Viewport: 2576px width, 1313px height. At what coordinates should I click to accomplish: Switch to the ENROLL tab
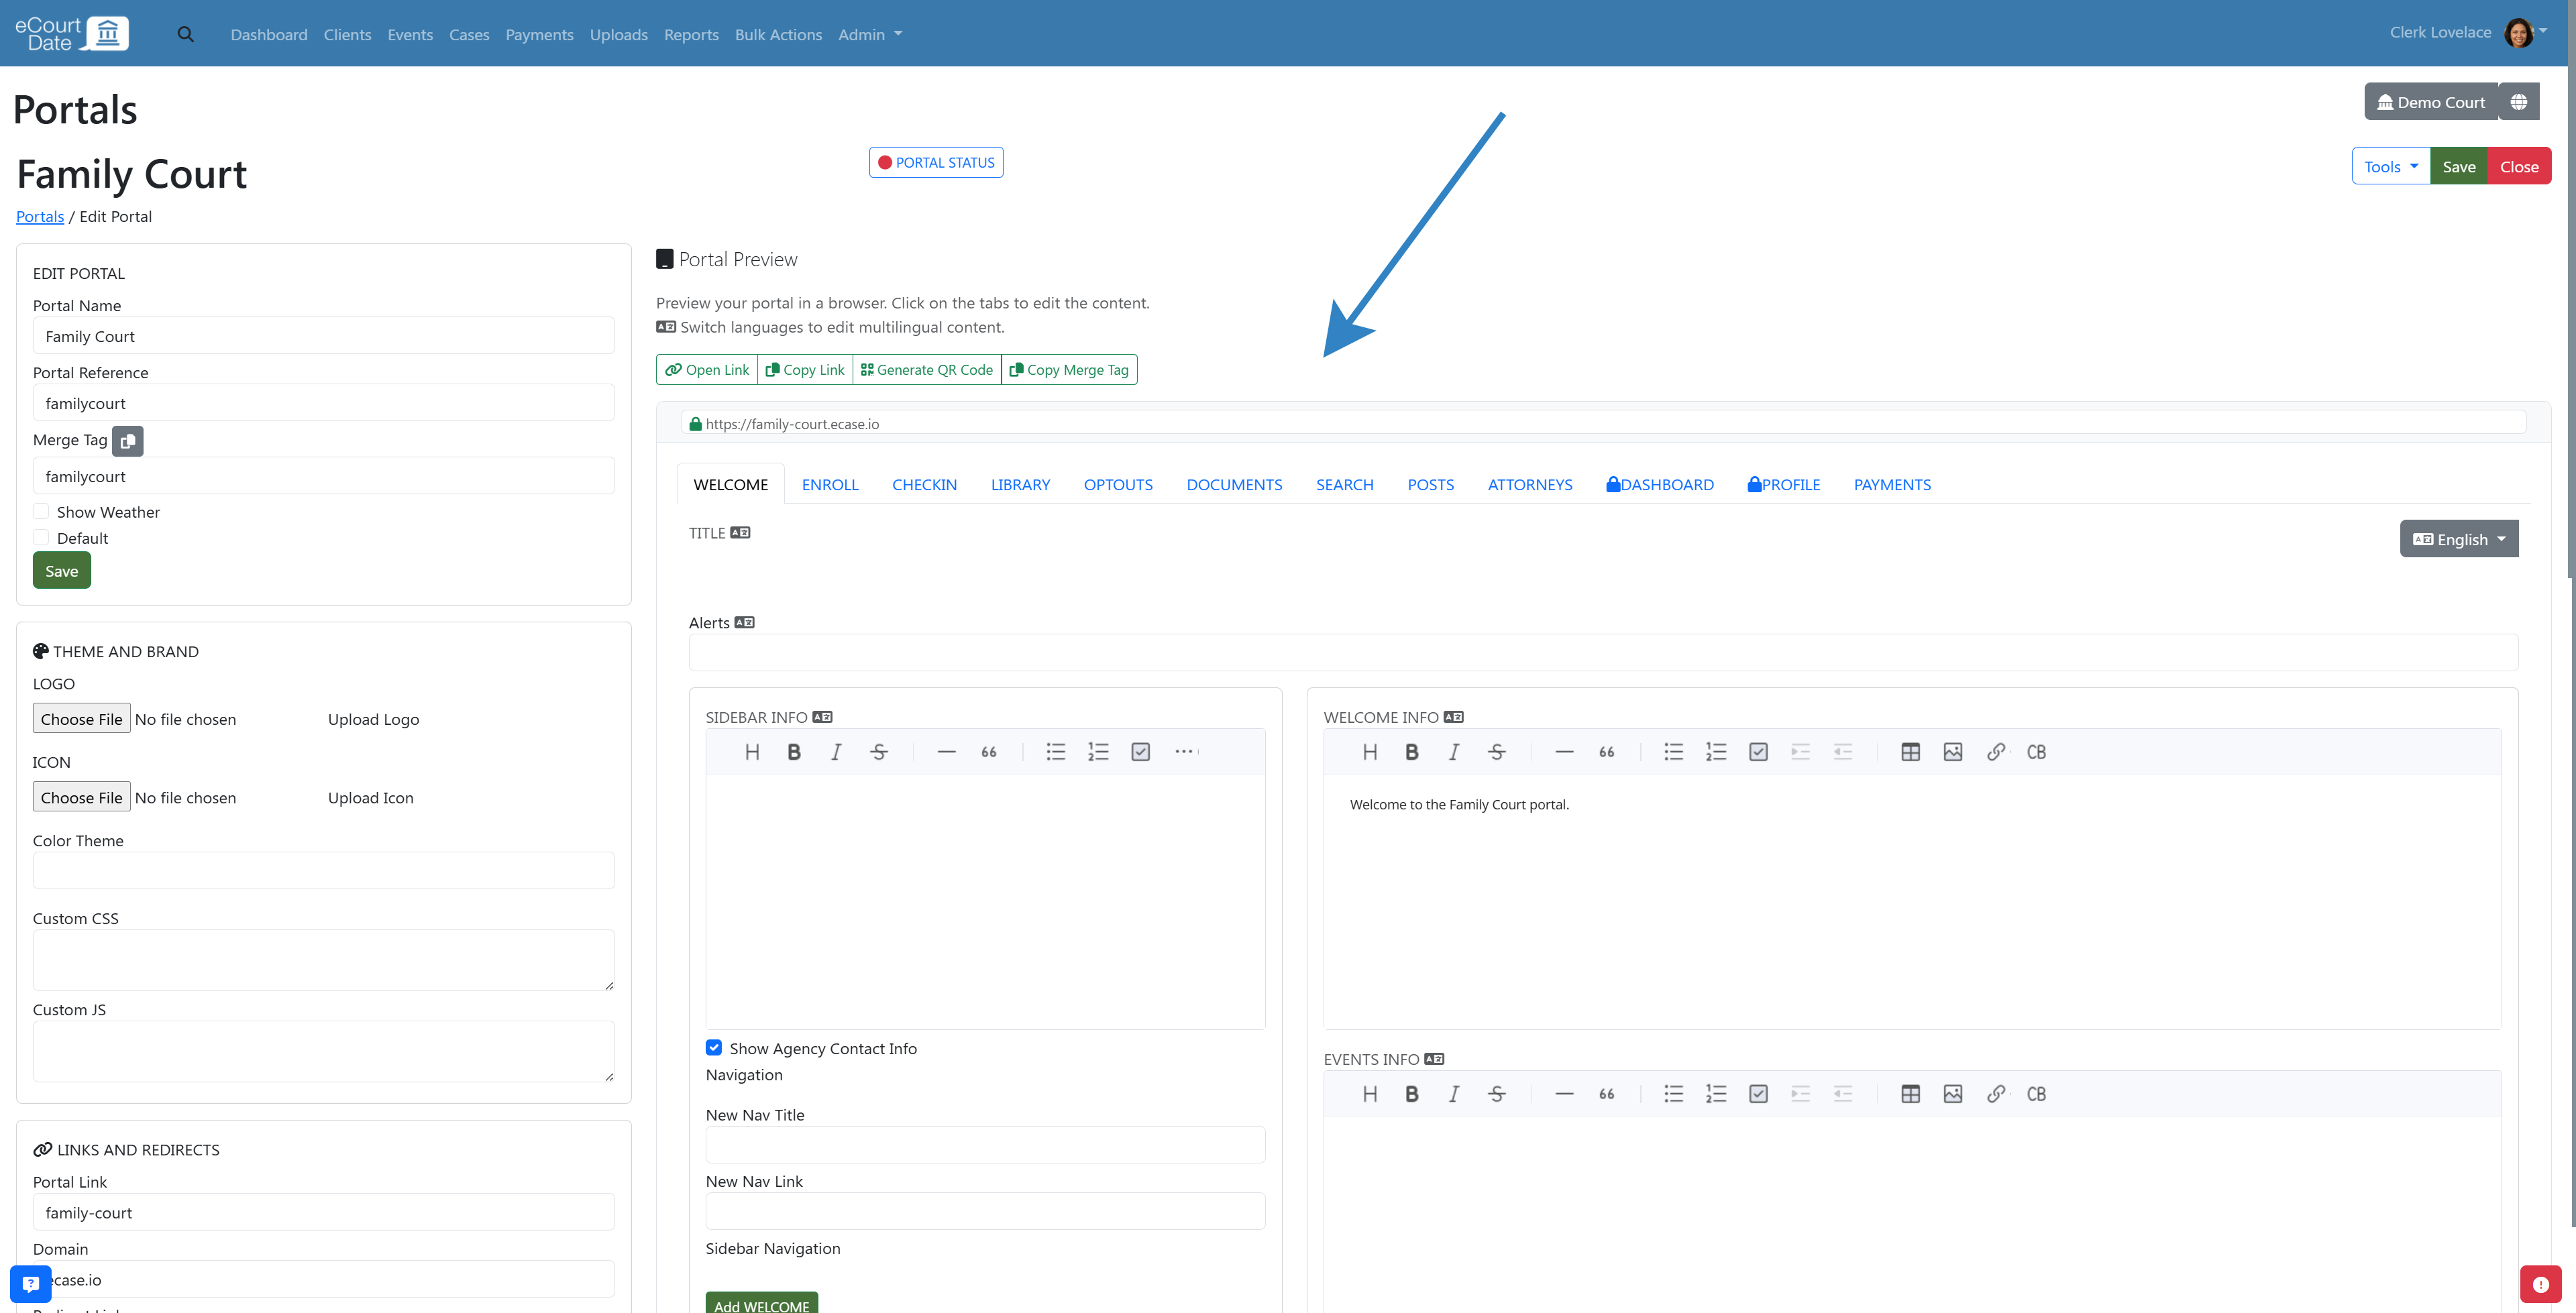(x=830, y=484)
